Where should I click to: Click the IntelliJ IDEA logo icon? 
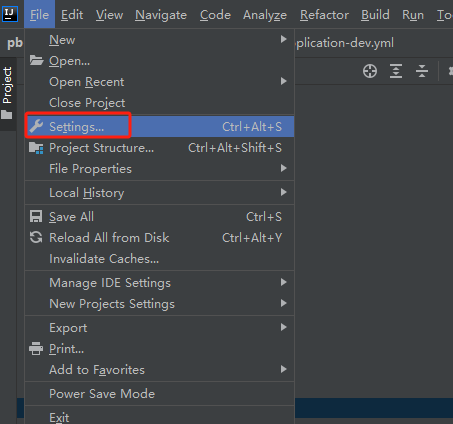coord(10,14)
